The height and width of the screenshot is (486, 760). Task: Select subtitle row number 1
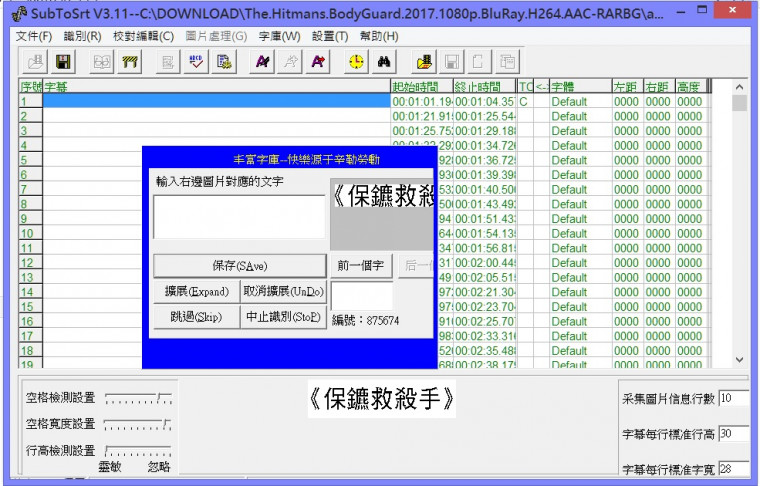click(x=31, y=101)
